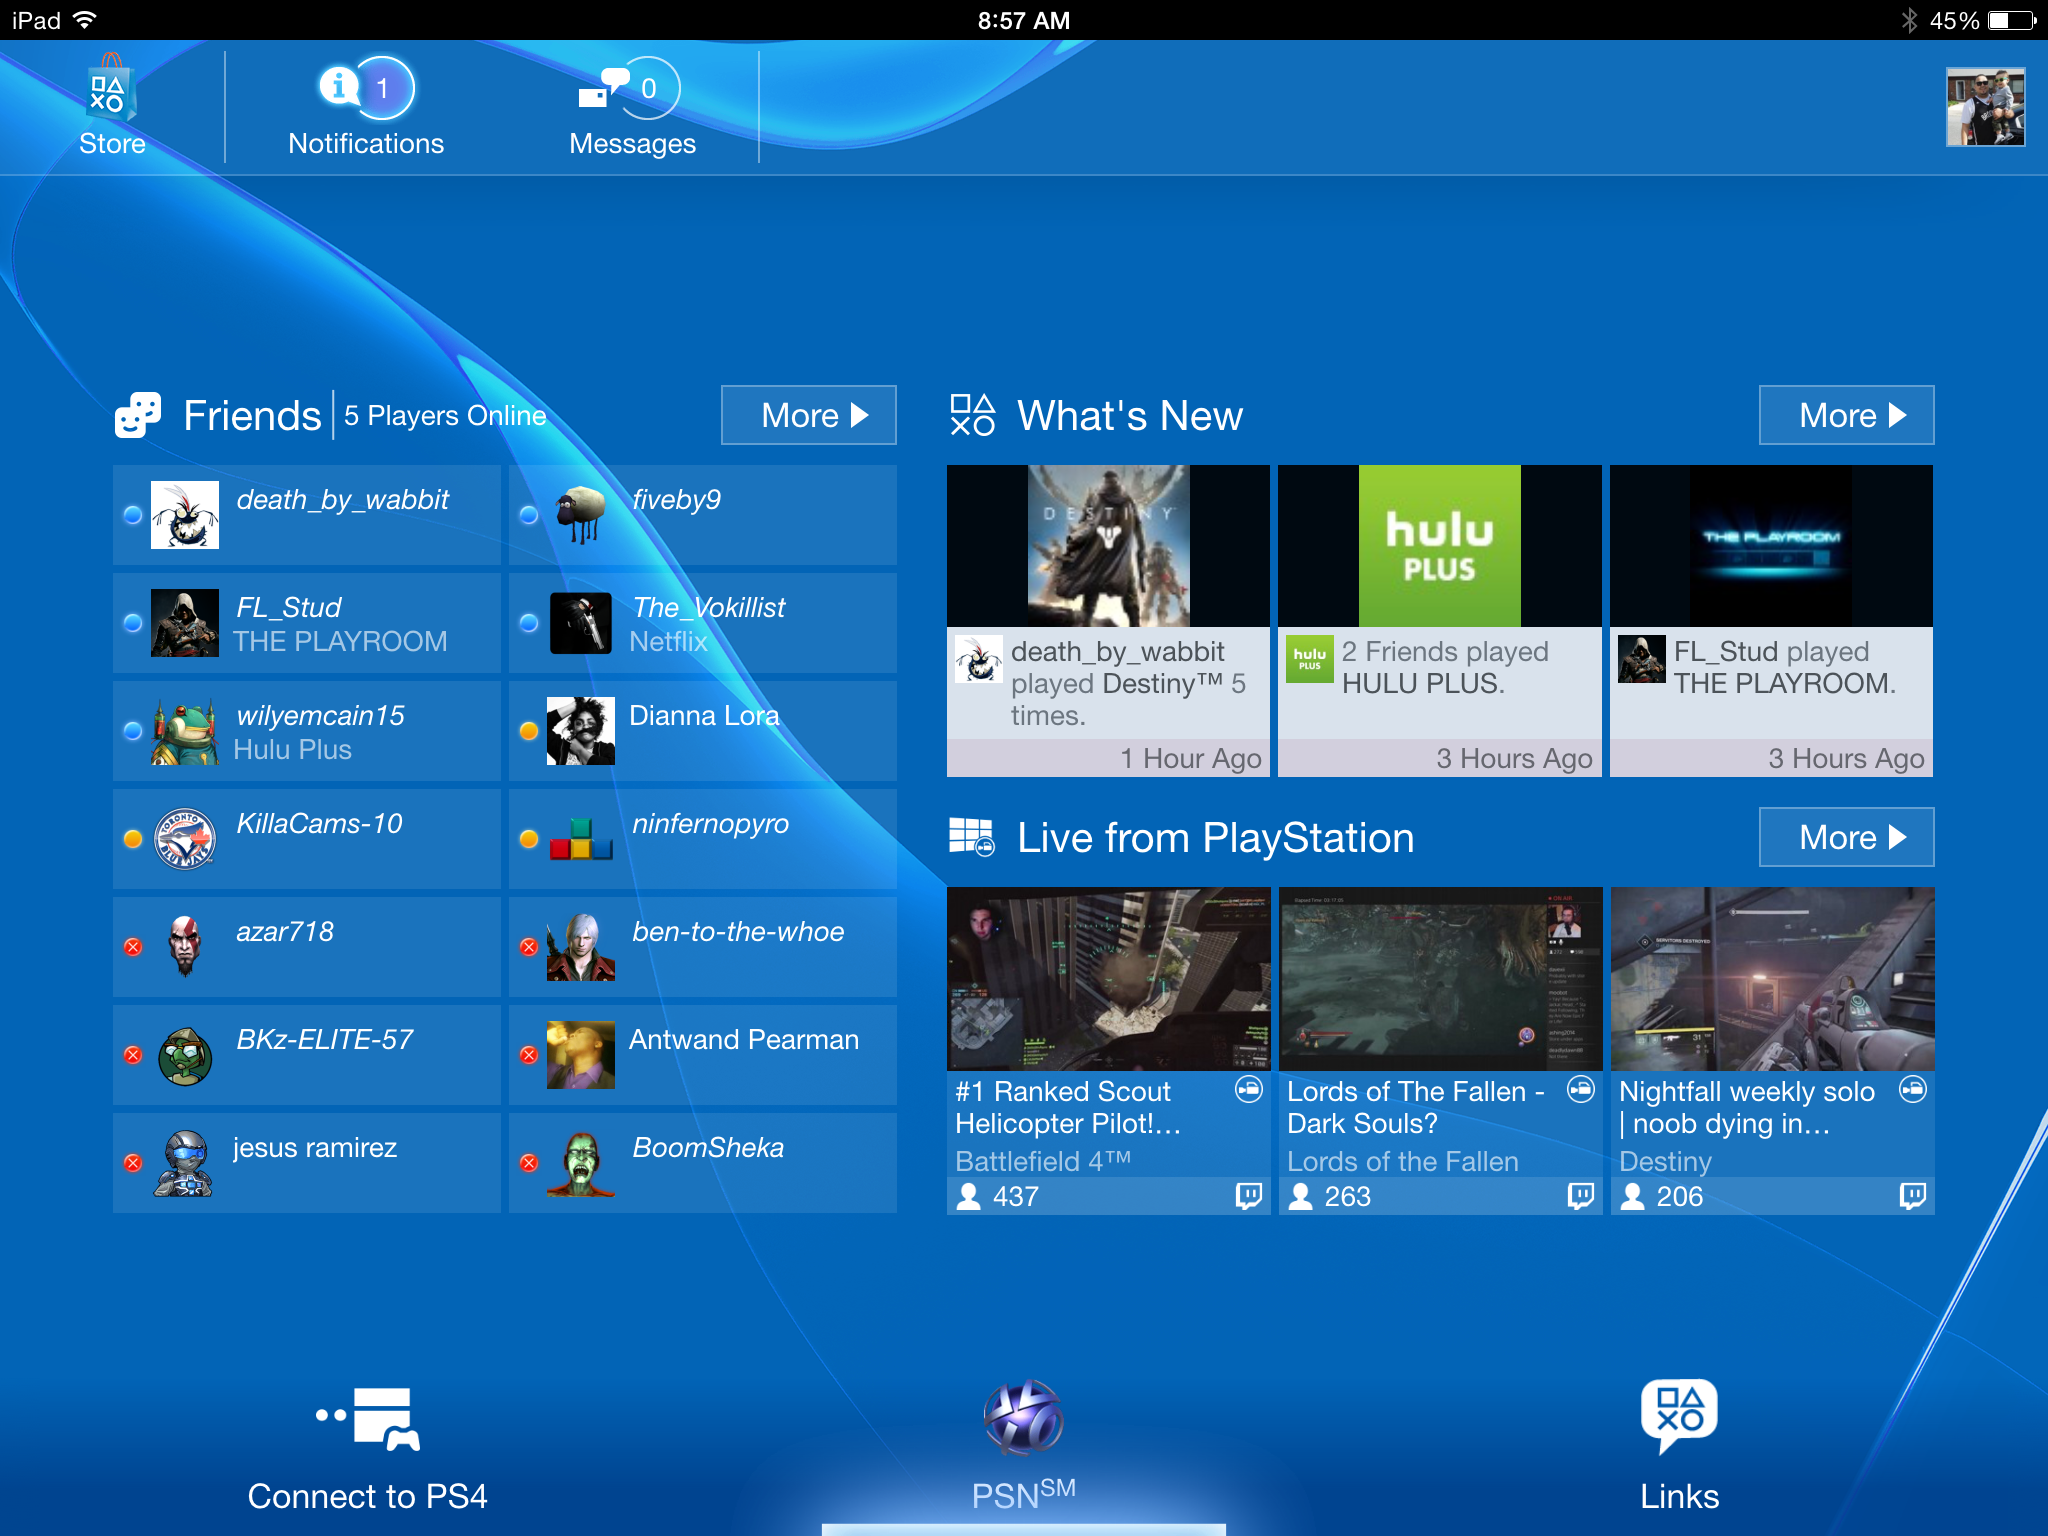This screenshot has width=2048, height=1536.
Task: Tap the Friends smiley faces icon
Action: (x=138, y=414)
